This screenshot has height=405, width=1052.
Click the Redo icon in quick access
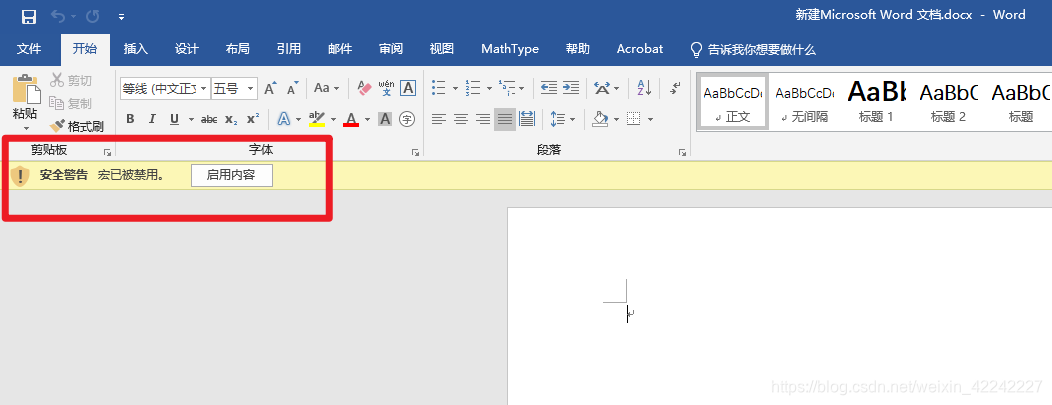(x=93, y=17)
